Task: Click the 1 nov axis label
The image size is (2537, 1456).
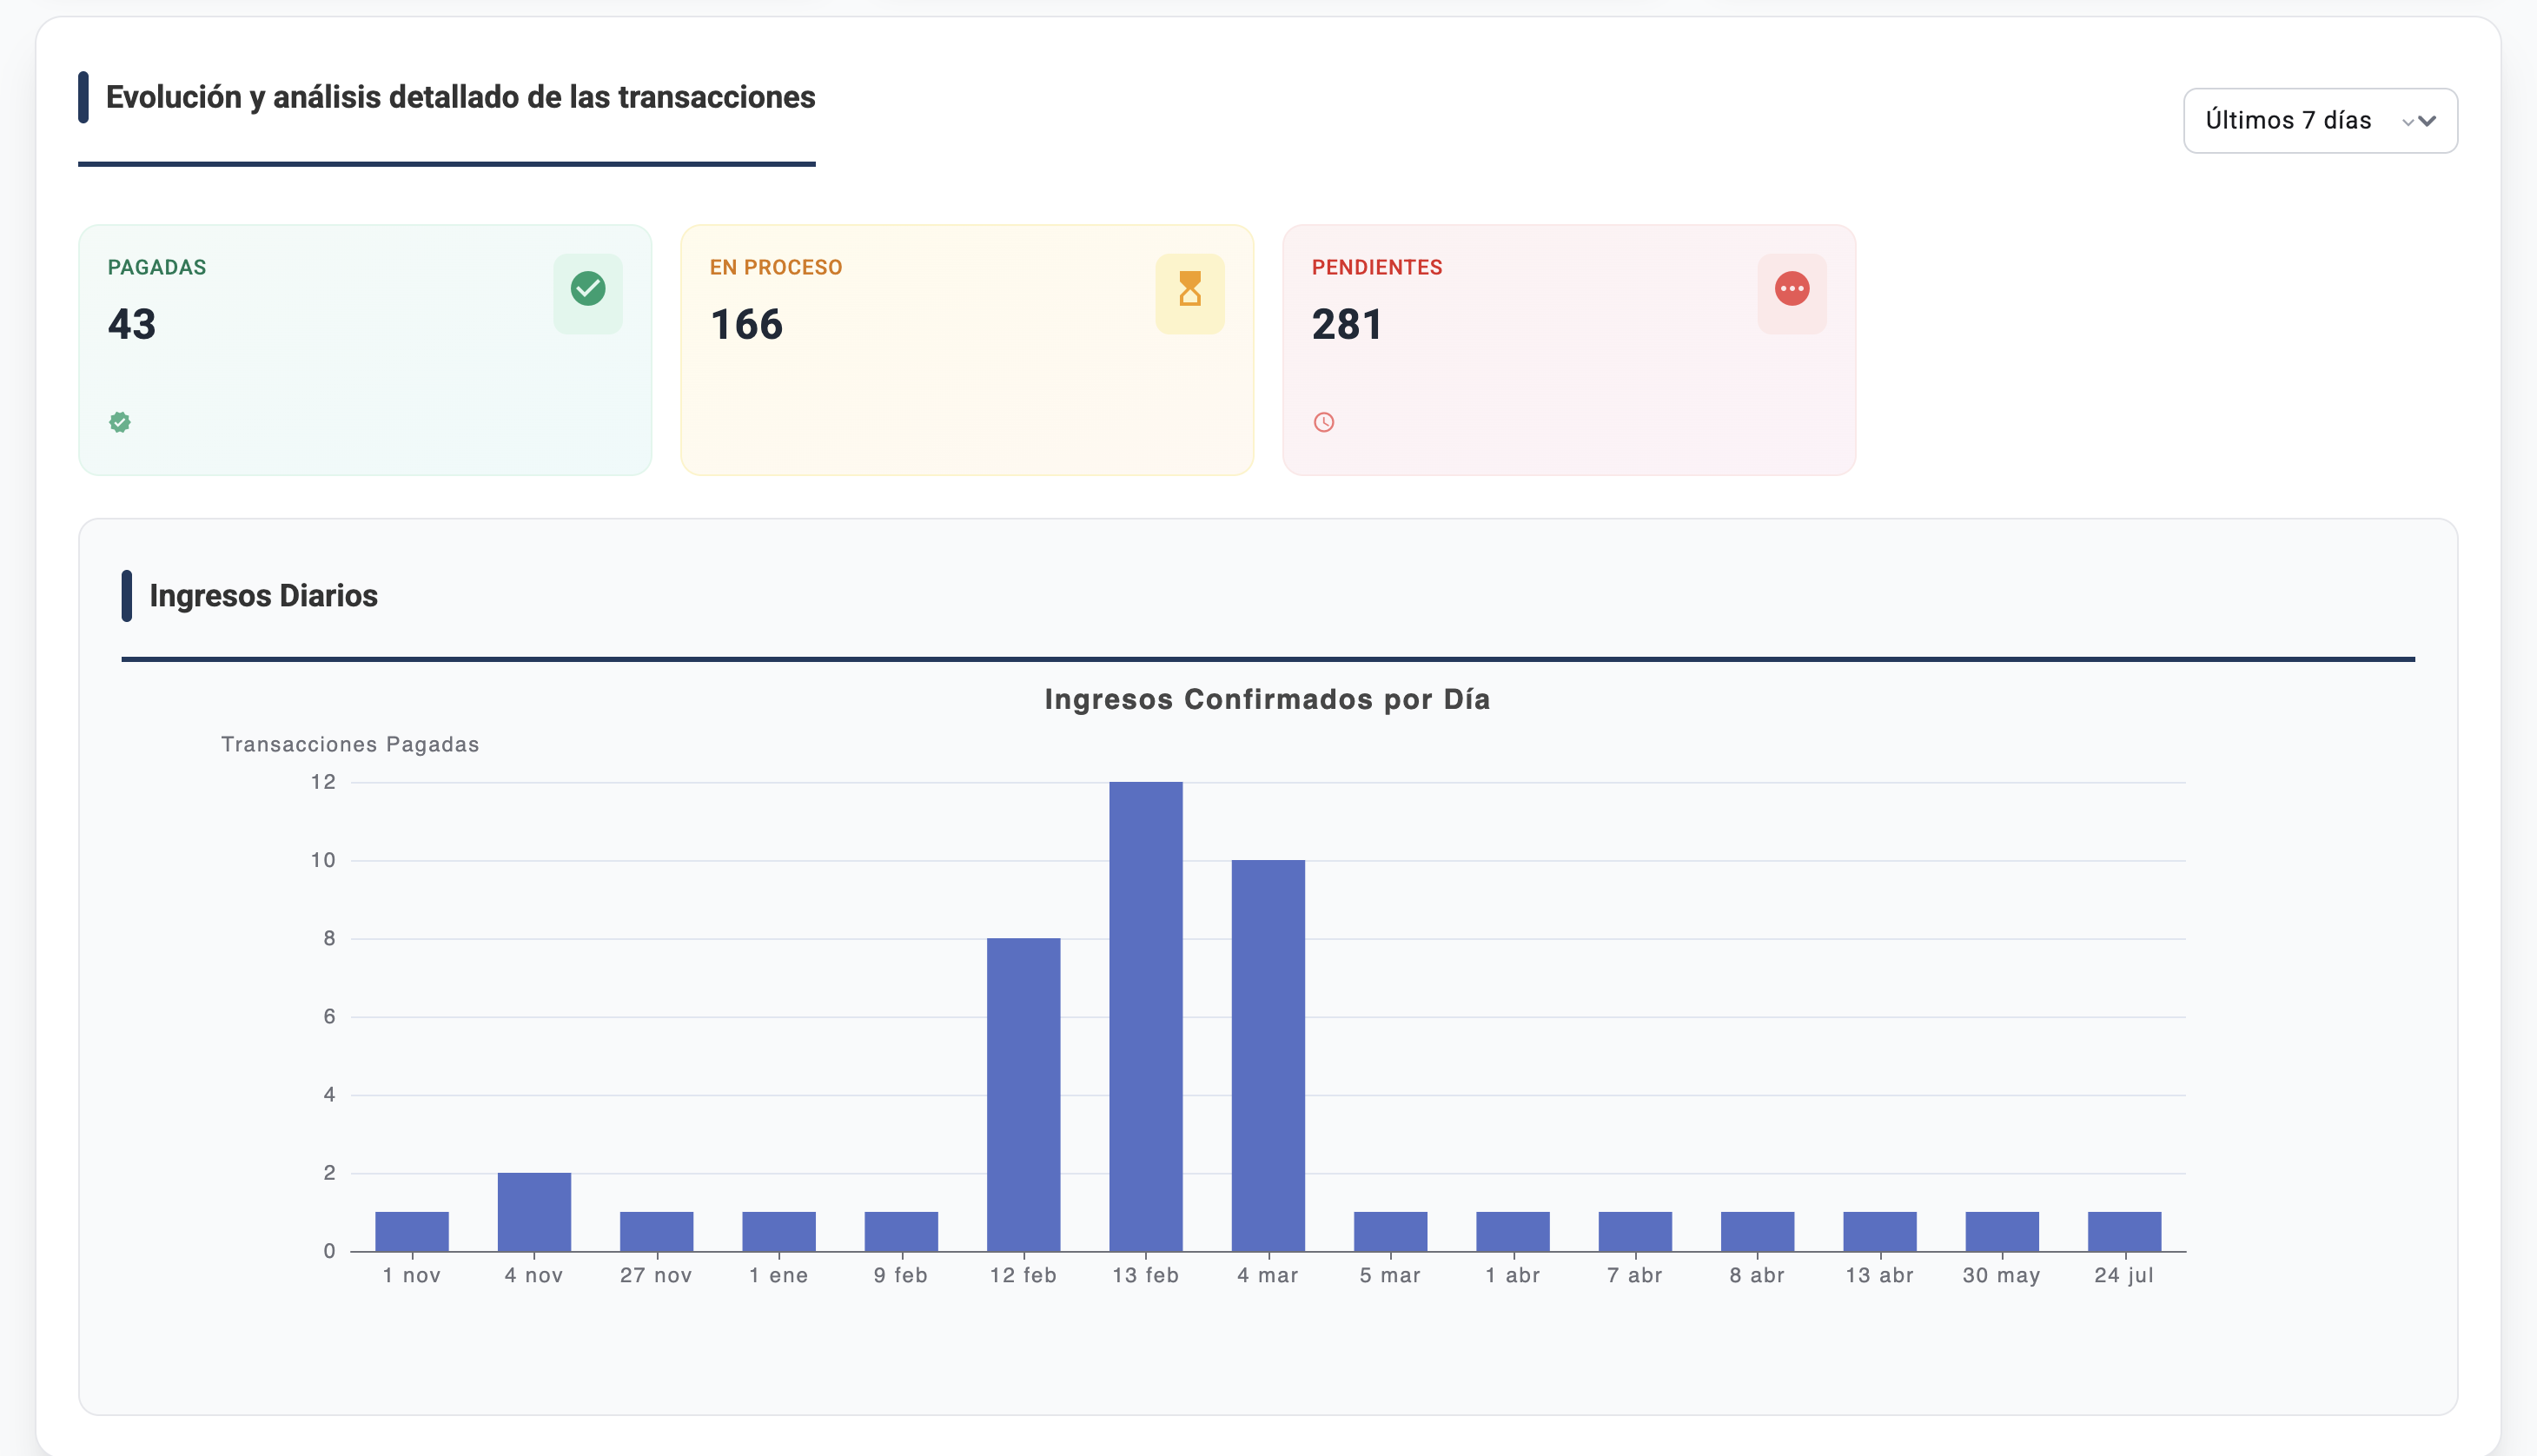Action: tap(411, 1275)
